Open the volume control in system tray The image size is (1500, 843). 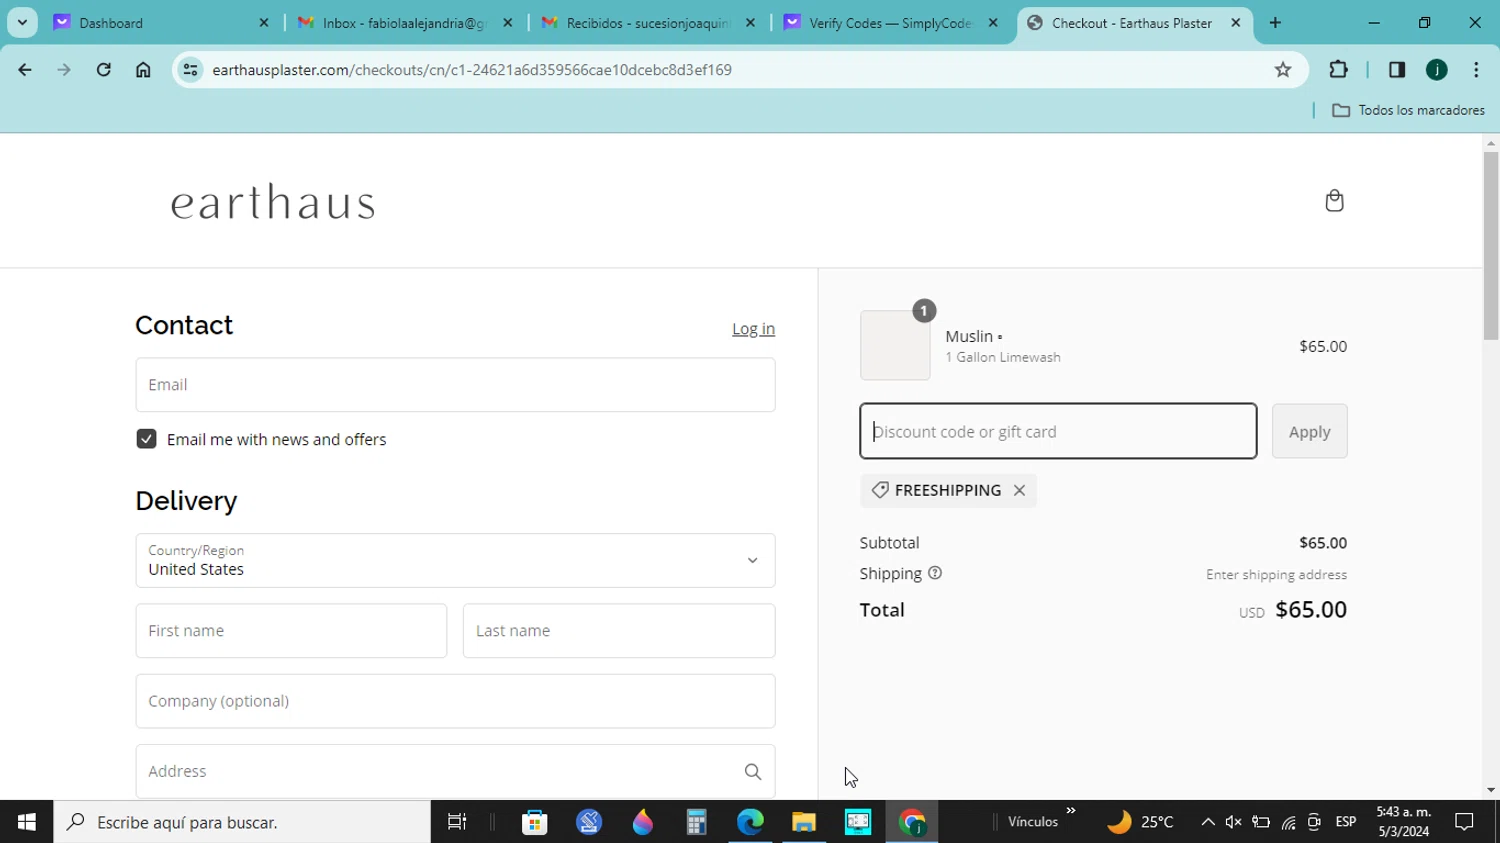[1234, 822]
